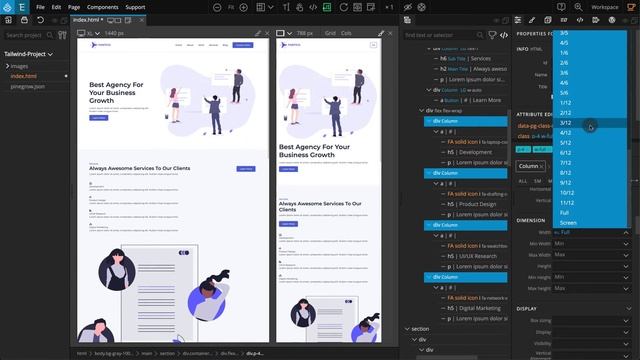The height and width of the screenshot is (360, 640).
Task: Toggle element visibility eye icon in toolbar
Action: (x=407, y=7)
